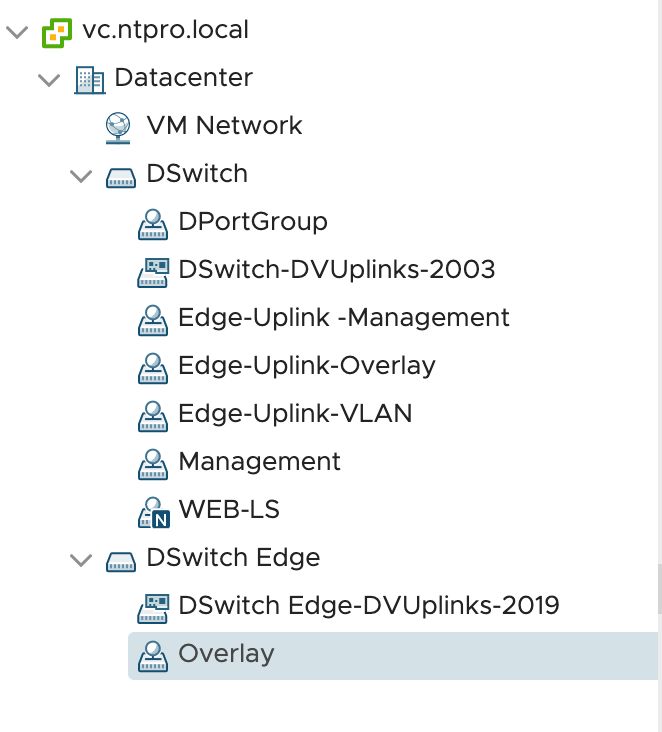
Task: Click the DSwitch Edge-DVUplinks-2019 uplink icon
Action: (153, 608)
